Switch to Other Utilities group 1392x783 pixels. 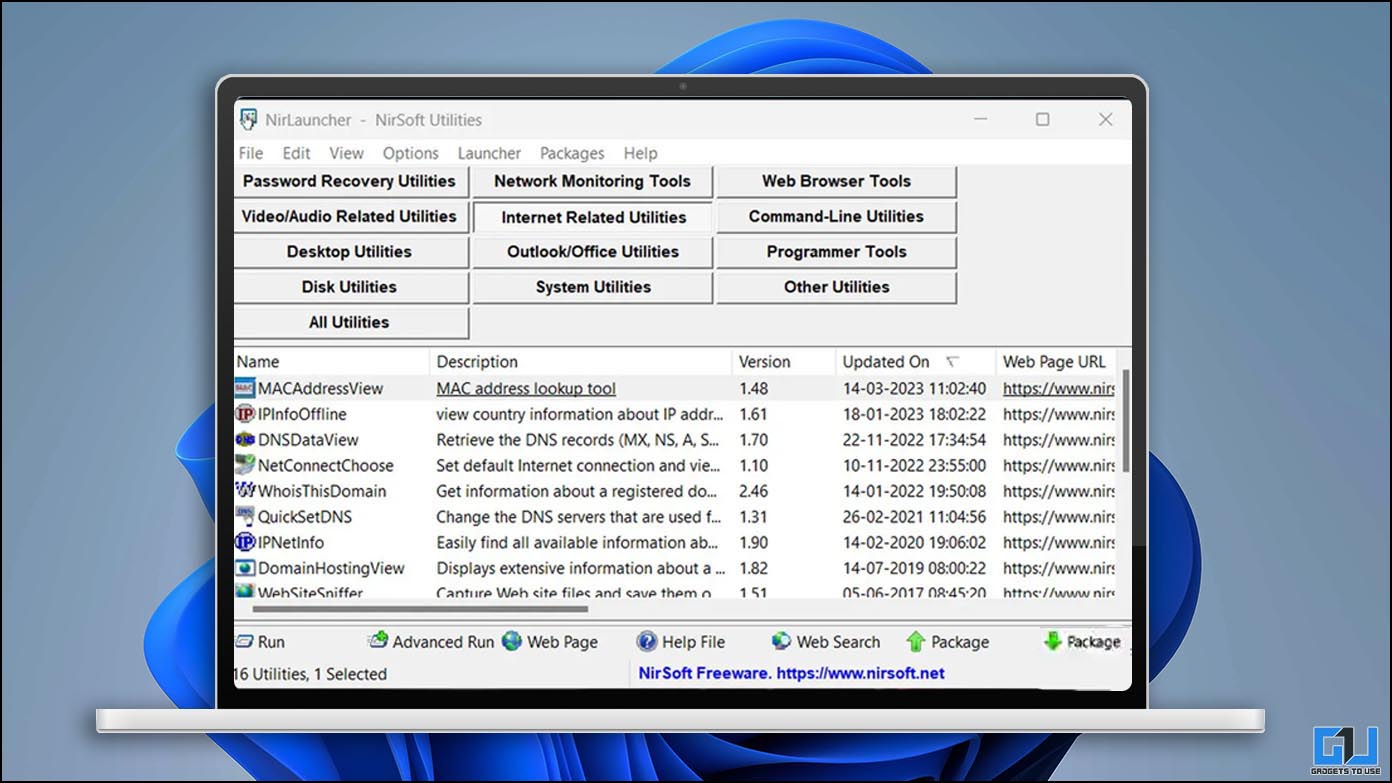836,287
